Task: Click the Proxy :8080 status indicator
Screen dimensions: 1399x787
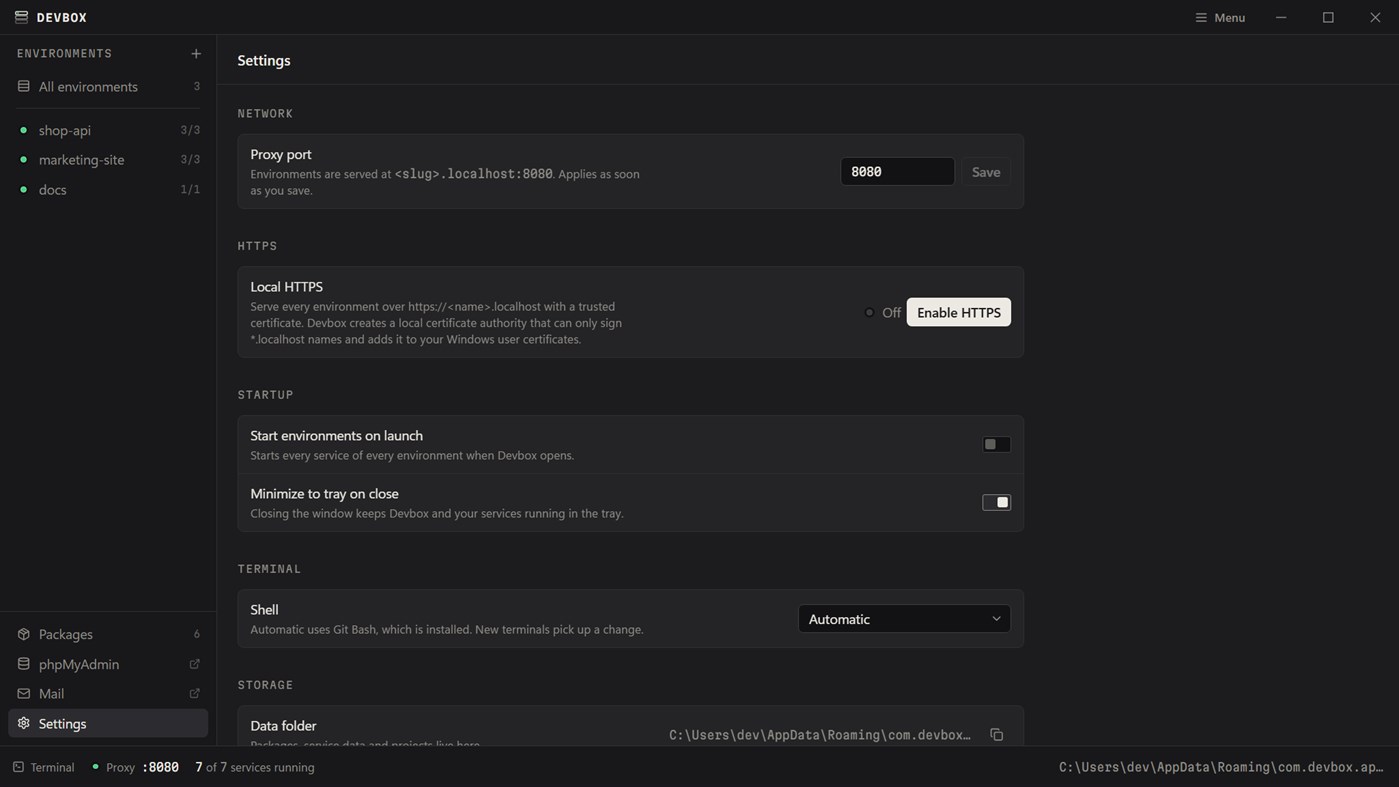Action: click(135, 767)
